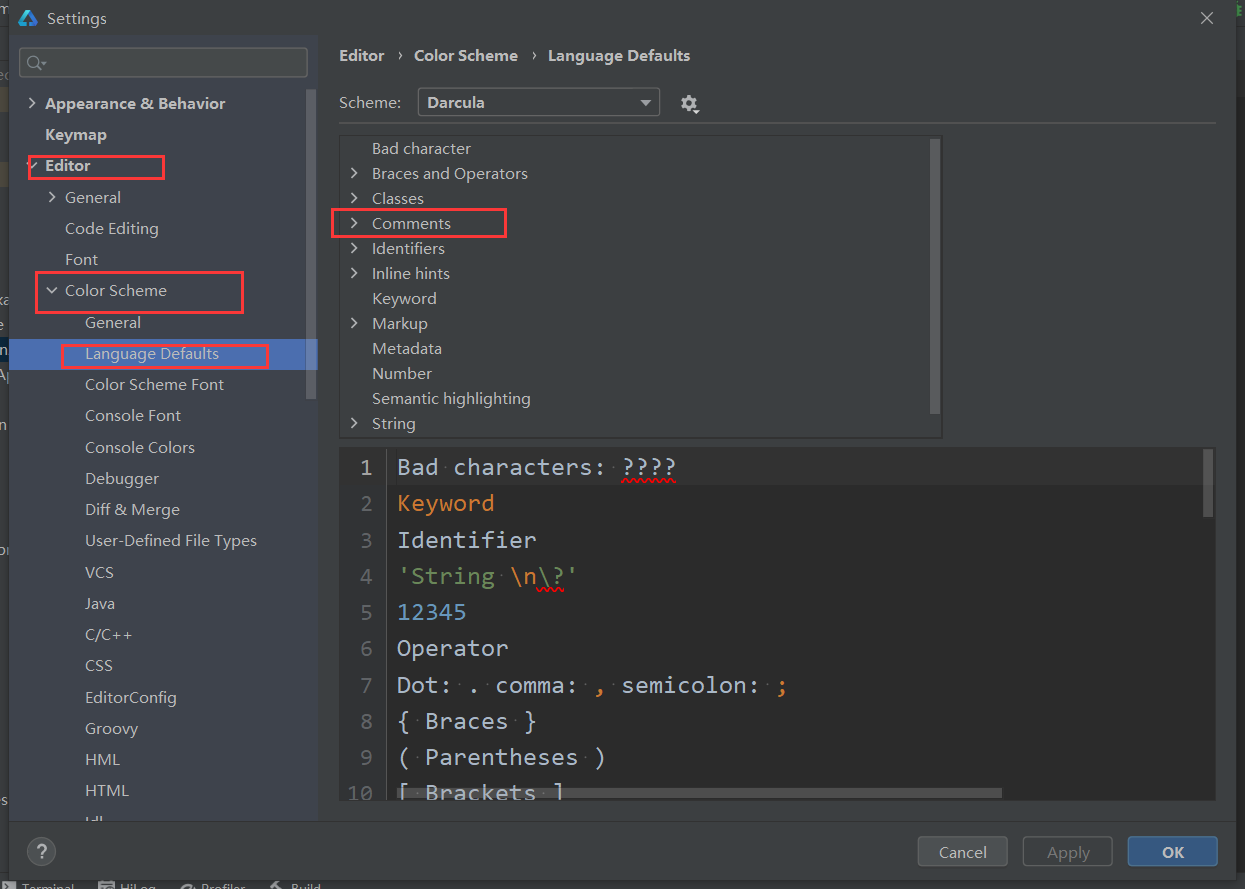
Task: Expand the Identifiers group
Action: [x=354, y=248]
